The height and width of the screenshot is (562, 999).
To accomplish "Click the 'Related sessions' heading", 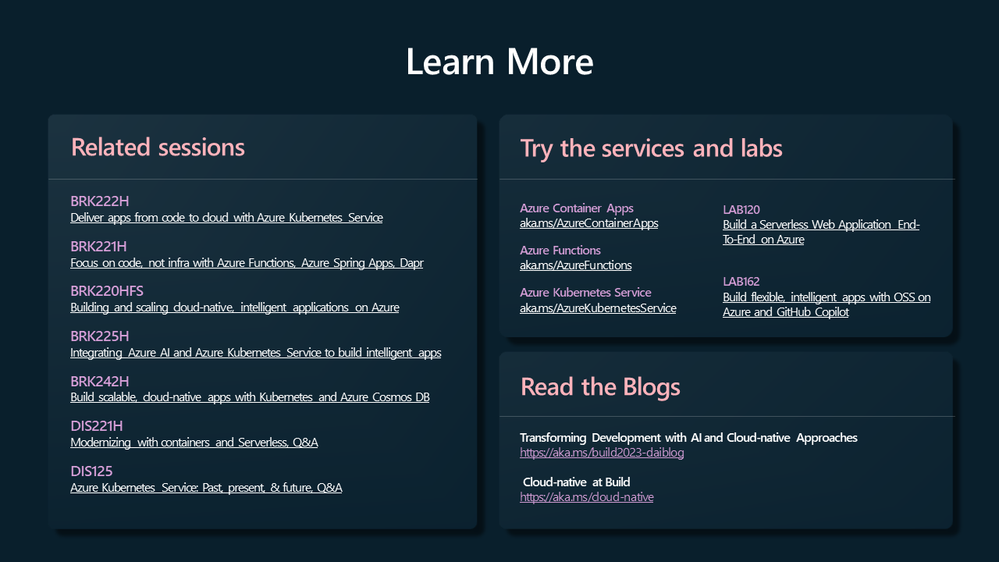I will click(157, 147).
